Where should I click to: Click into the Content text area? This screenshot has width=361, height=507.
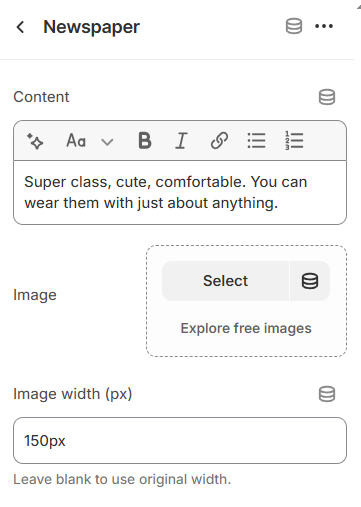180,192
